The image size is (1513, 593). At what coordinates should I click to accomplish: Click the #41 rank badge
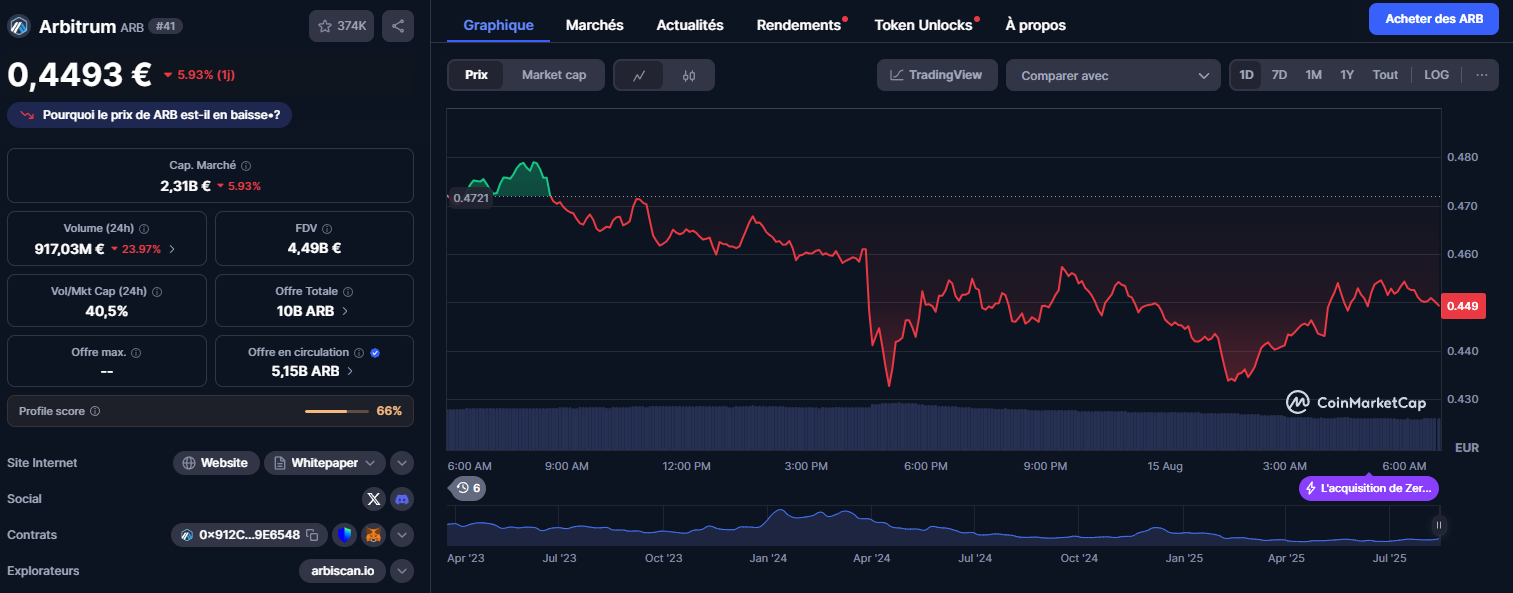[x=166, y=26]
